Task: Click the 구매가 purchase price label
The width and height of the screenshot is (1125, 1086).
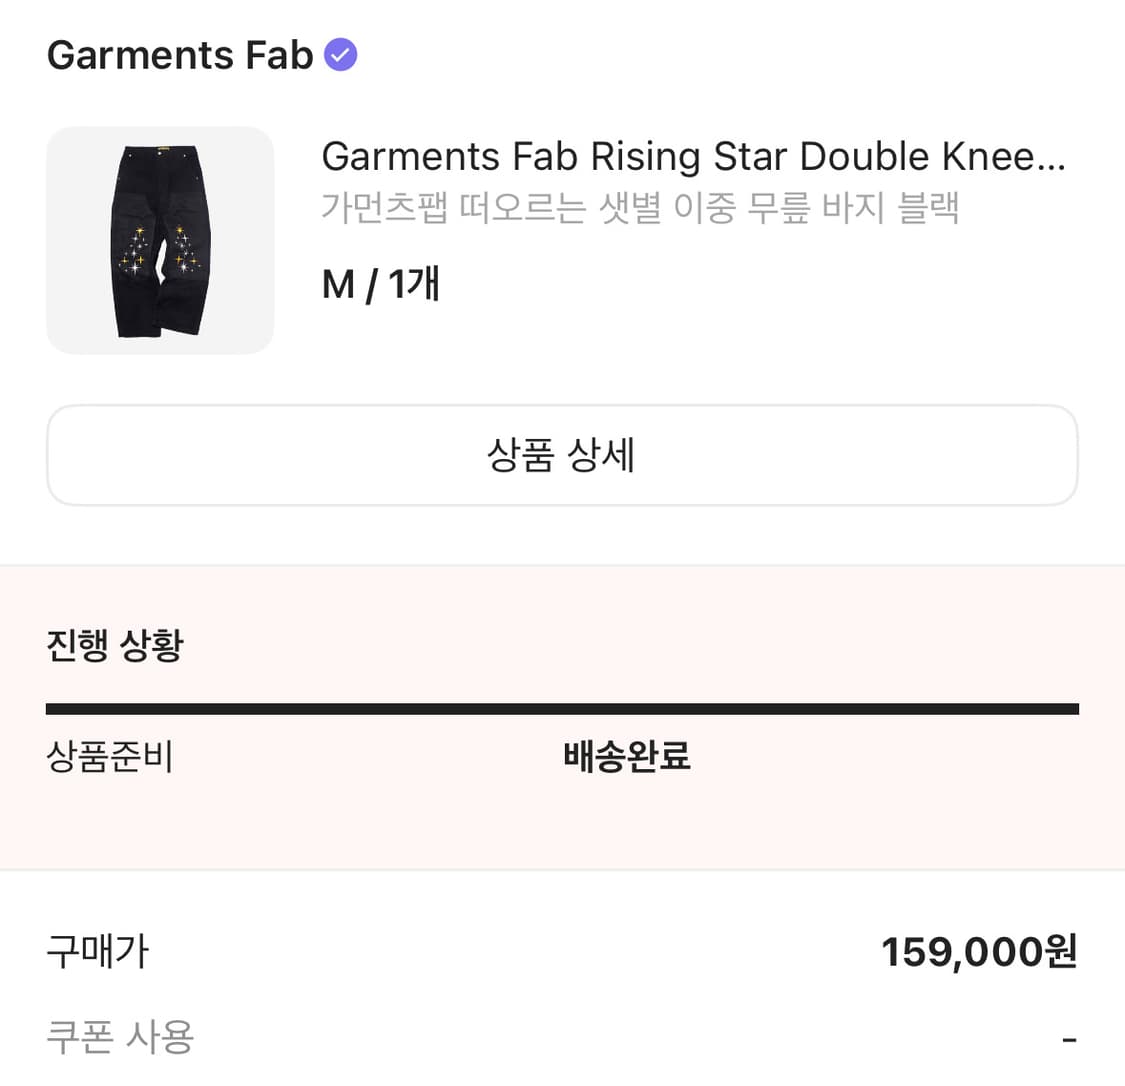Action: [96, 953]
